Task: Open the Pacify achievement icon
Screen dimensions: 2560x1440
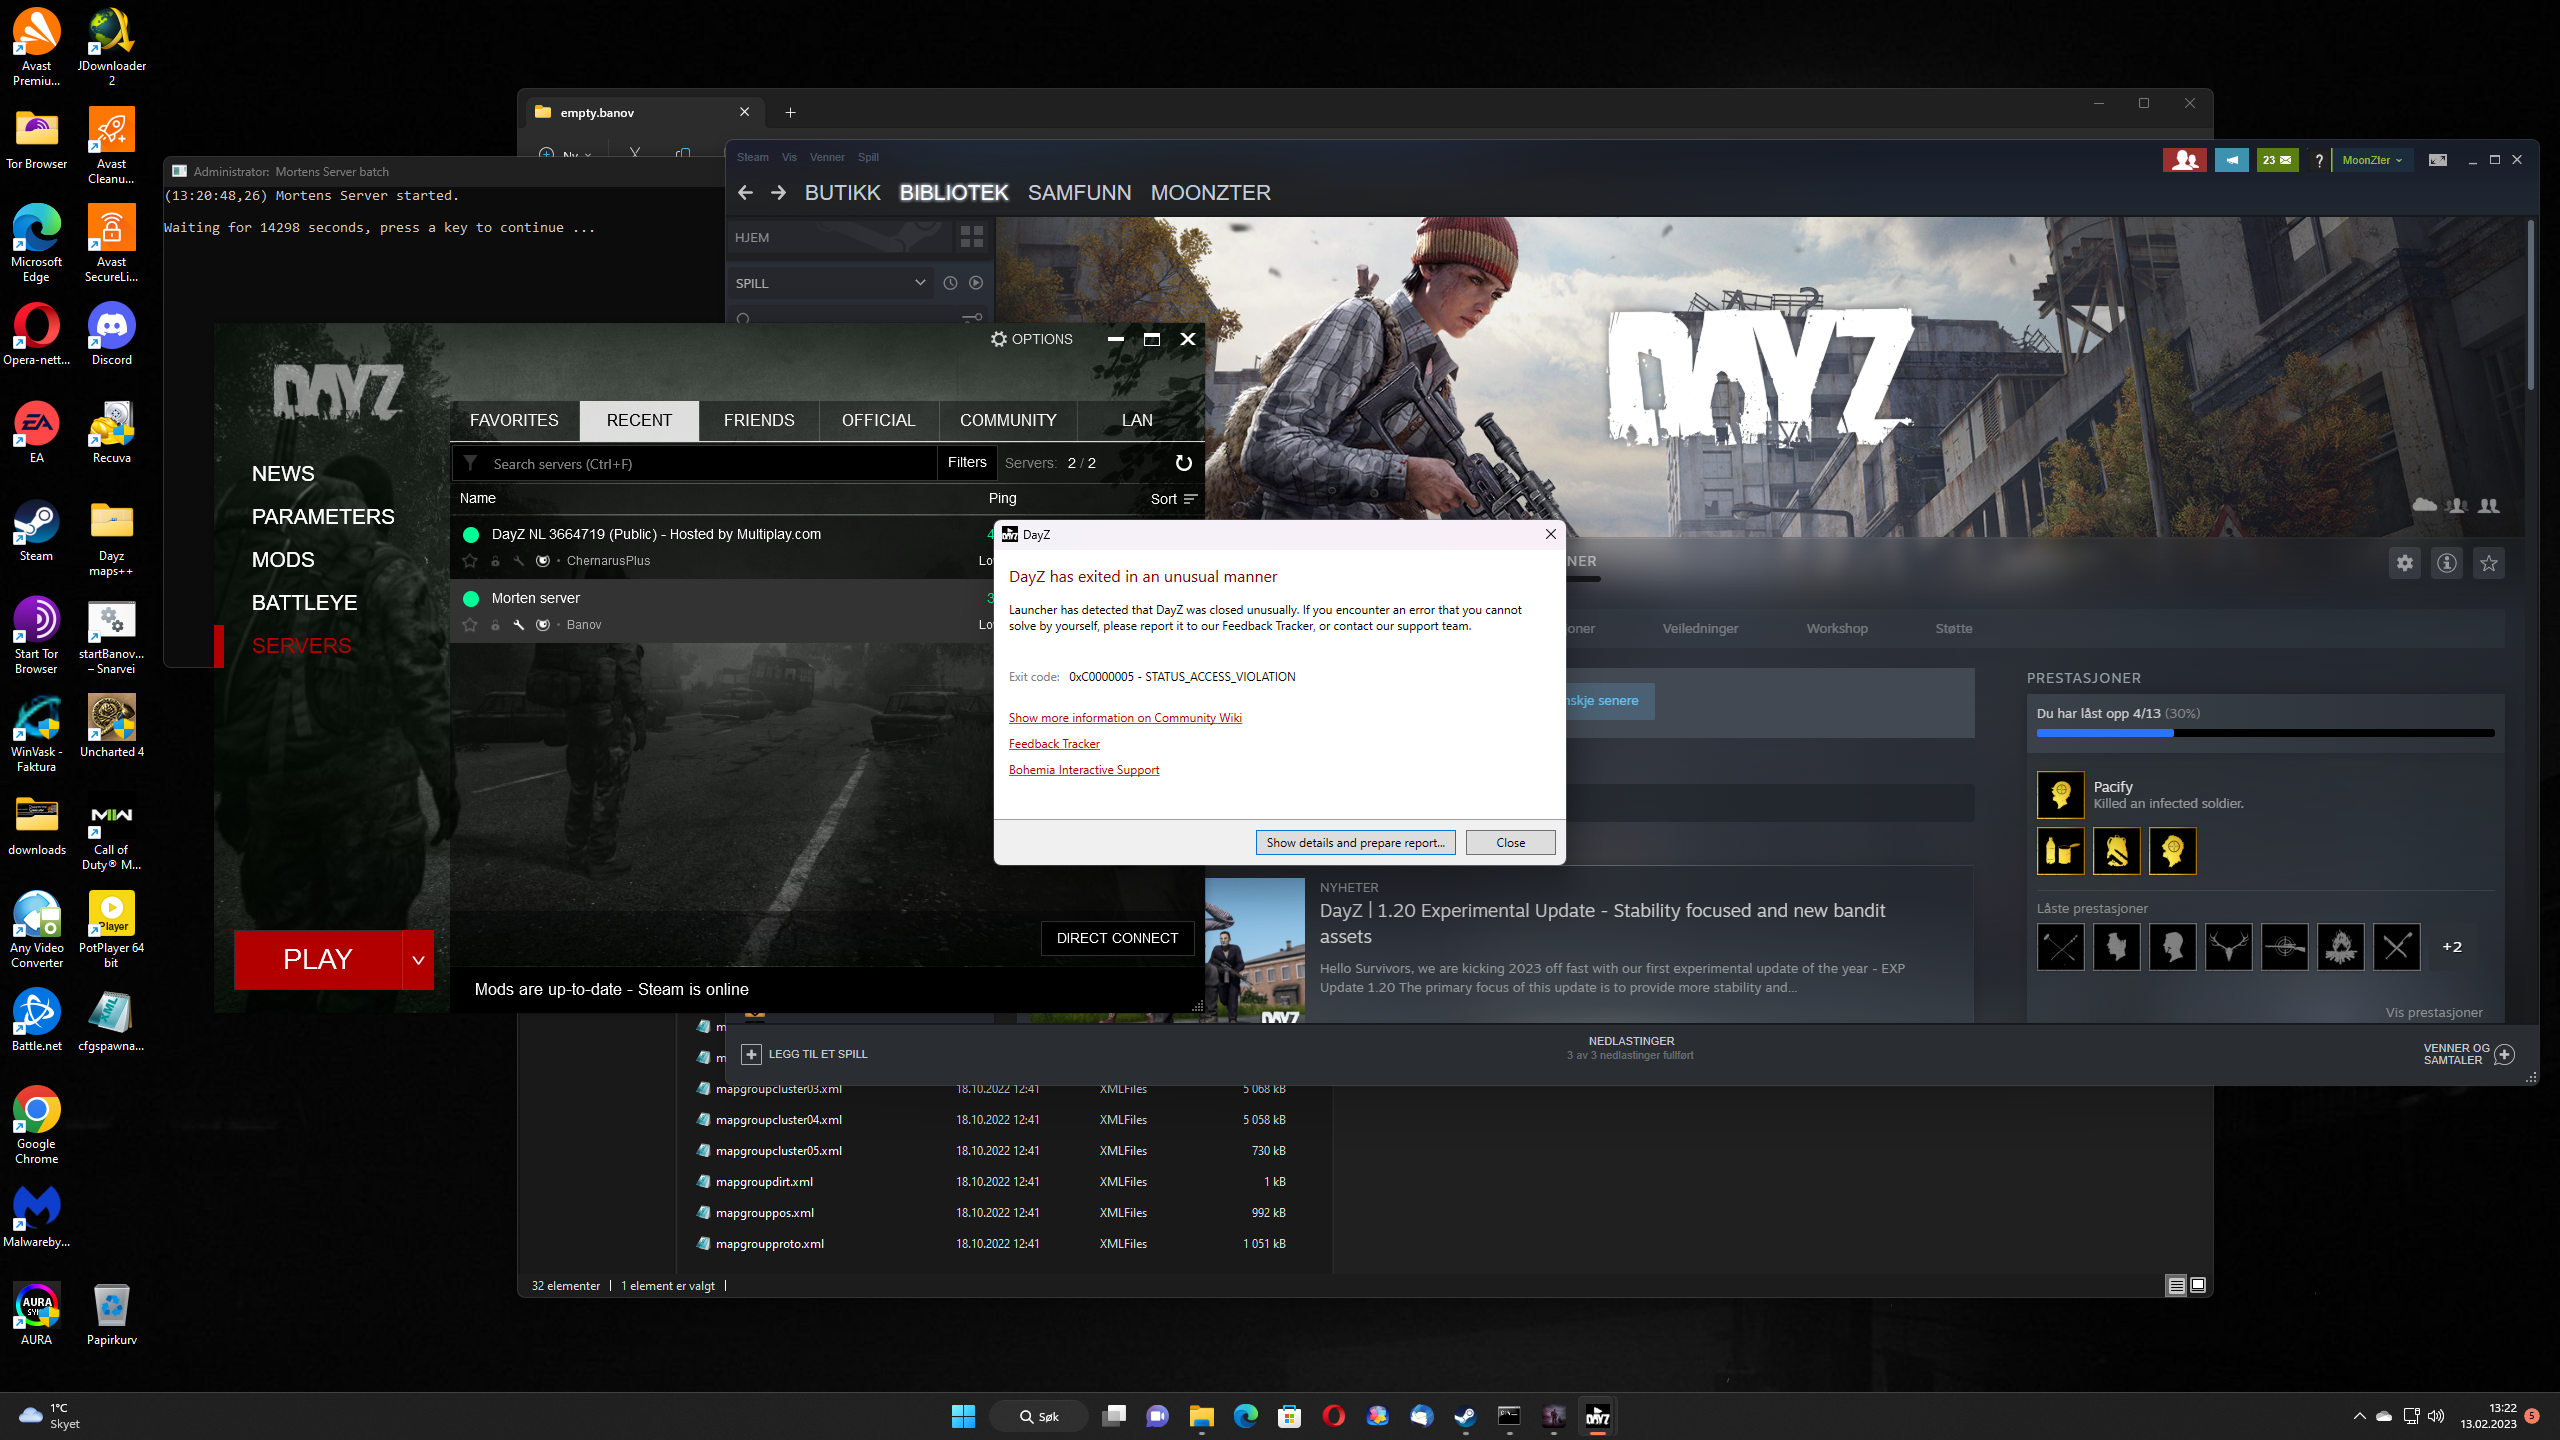Action: click(x=2060, y=795)
